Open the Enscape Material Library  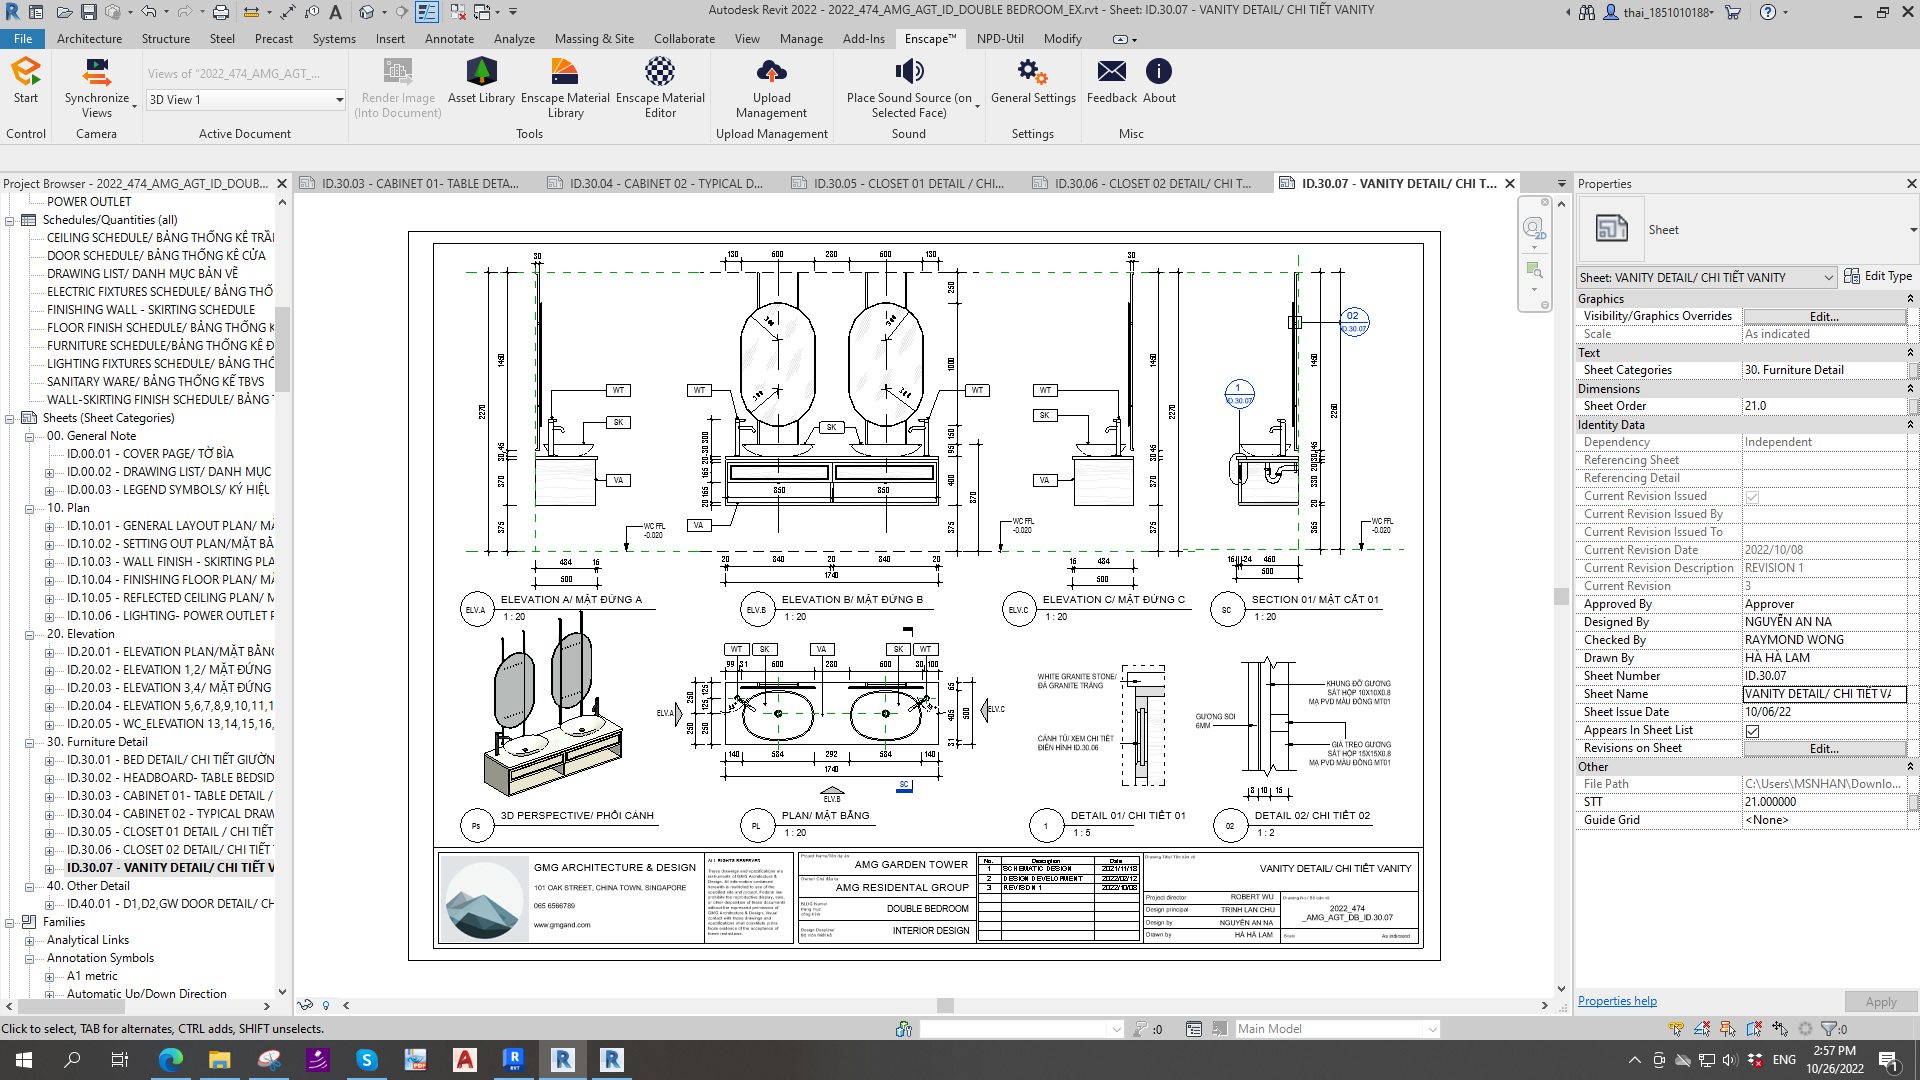tap(565, 72)
